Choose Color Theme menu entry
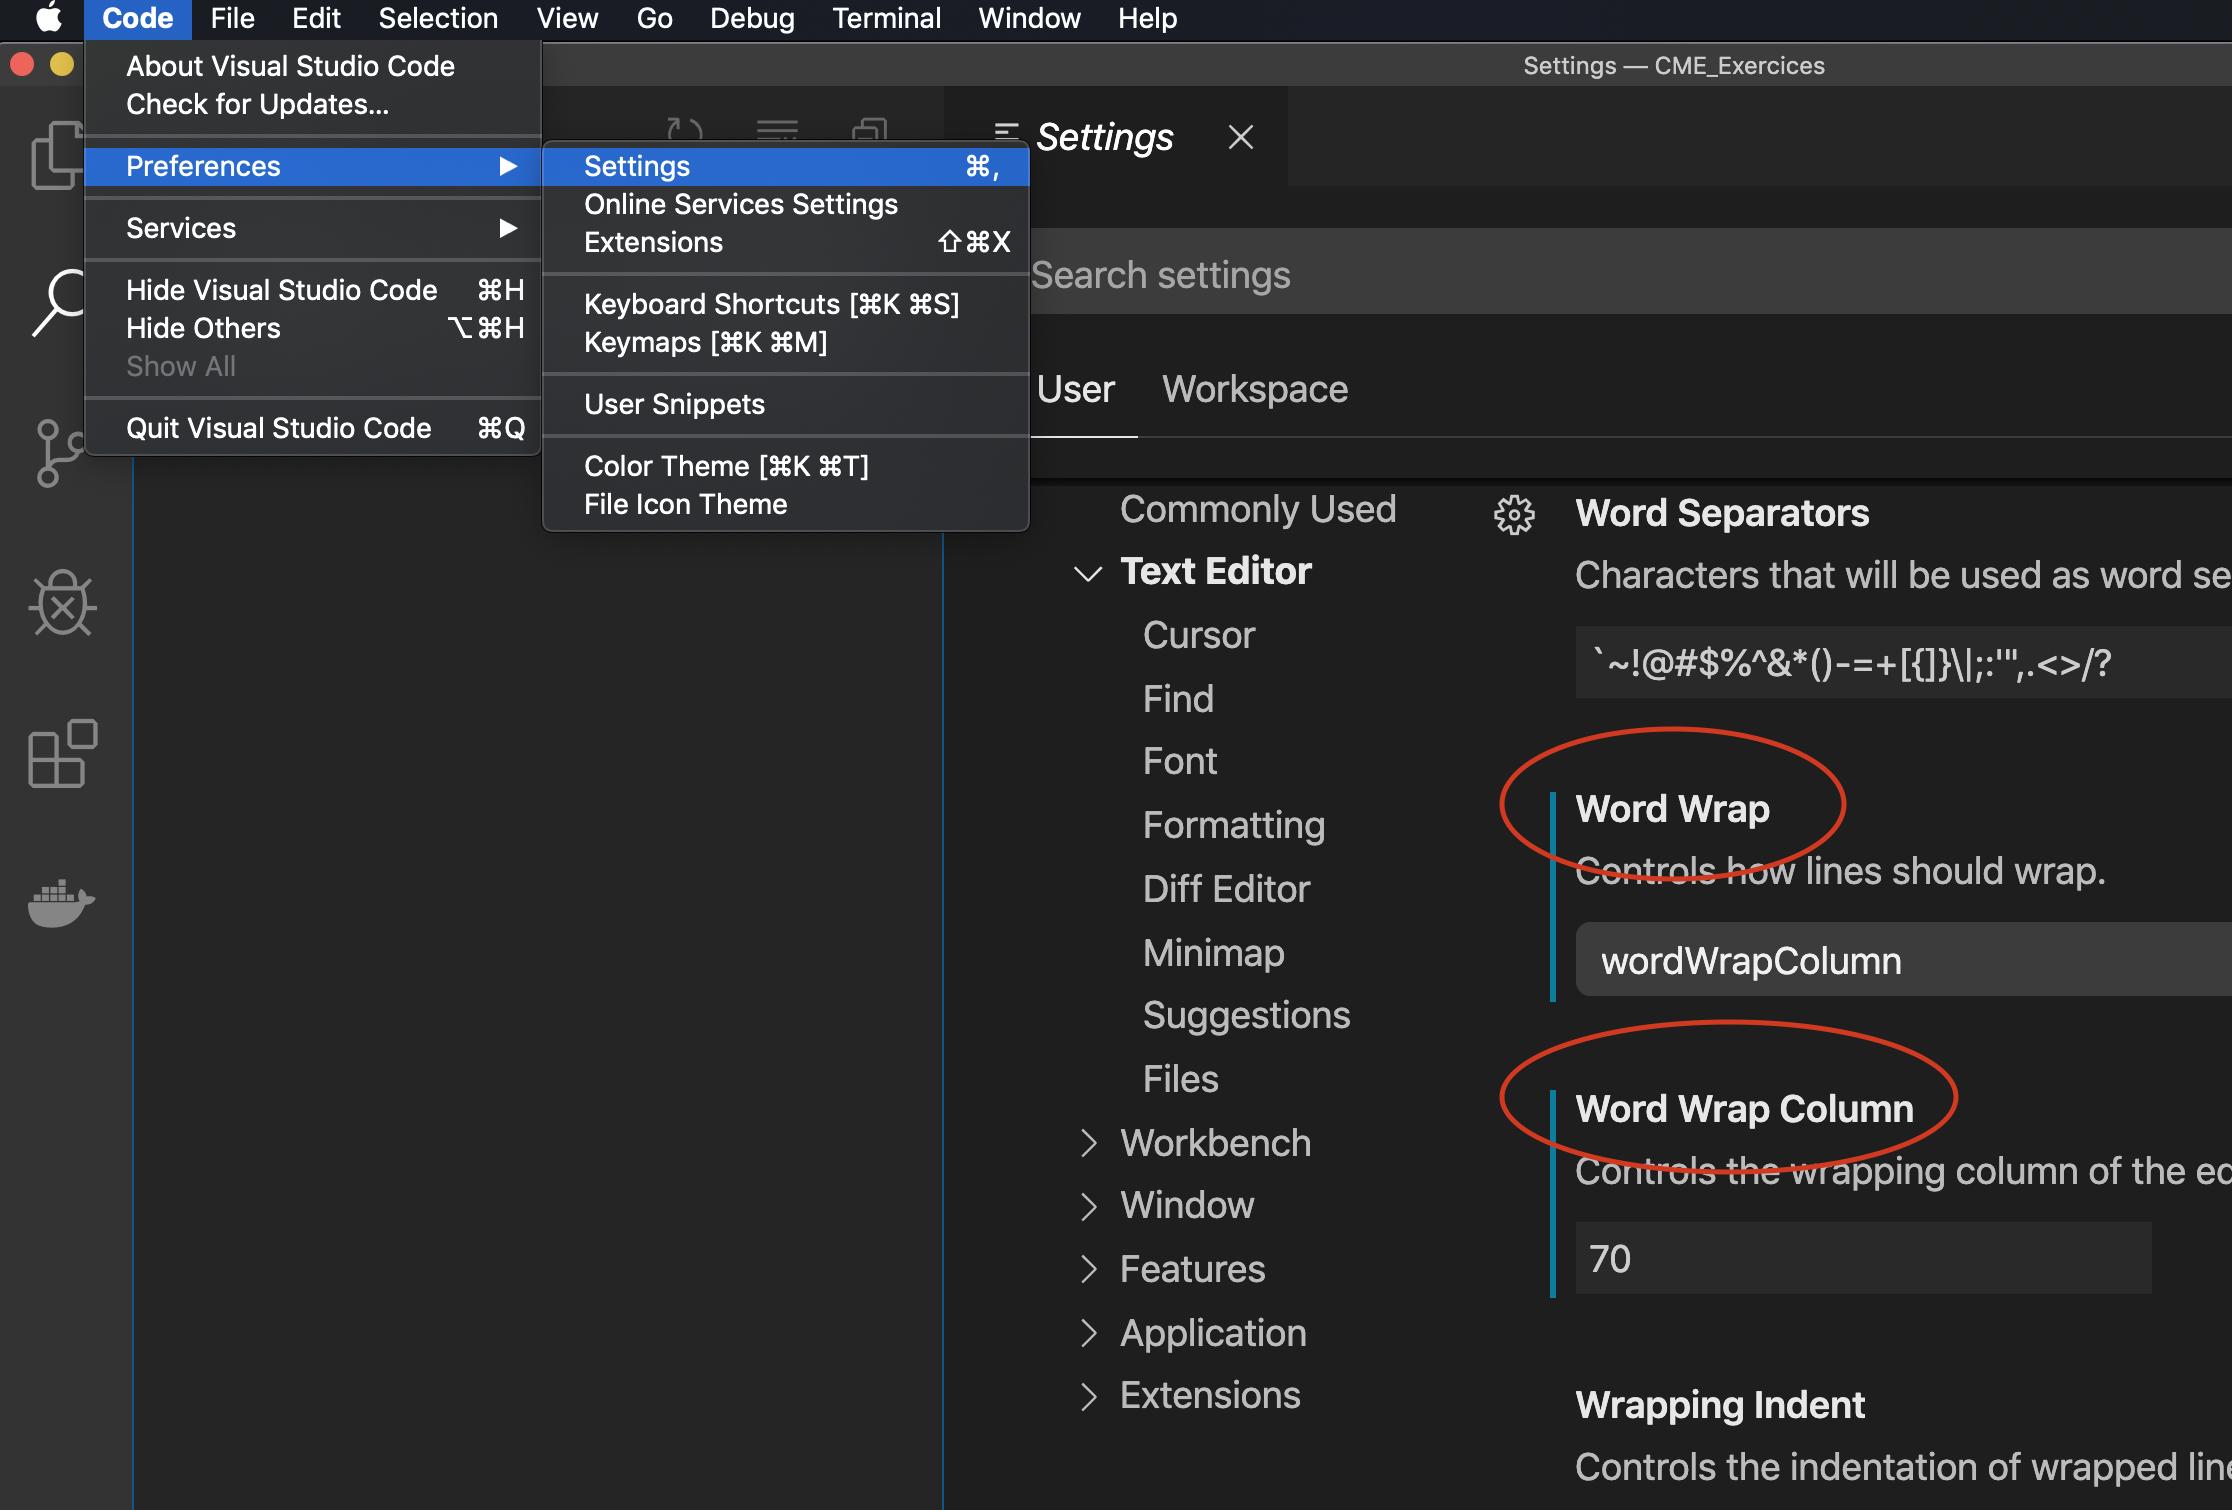The height and width of the screenshot is (1510, 2232). coord(786,466)
